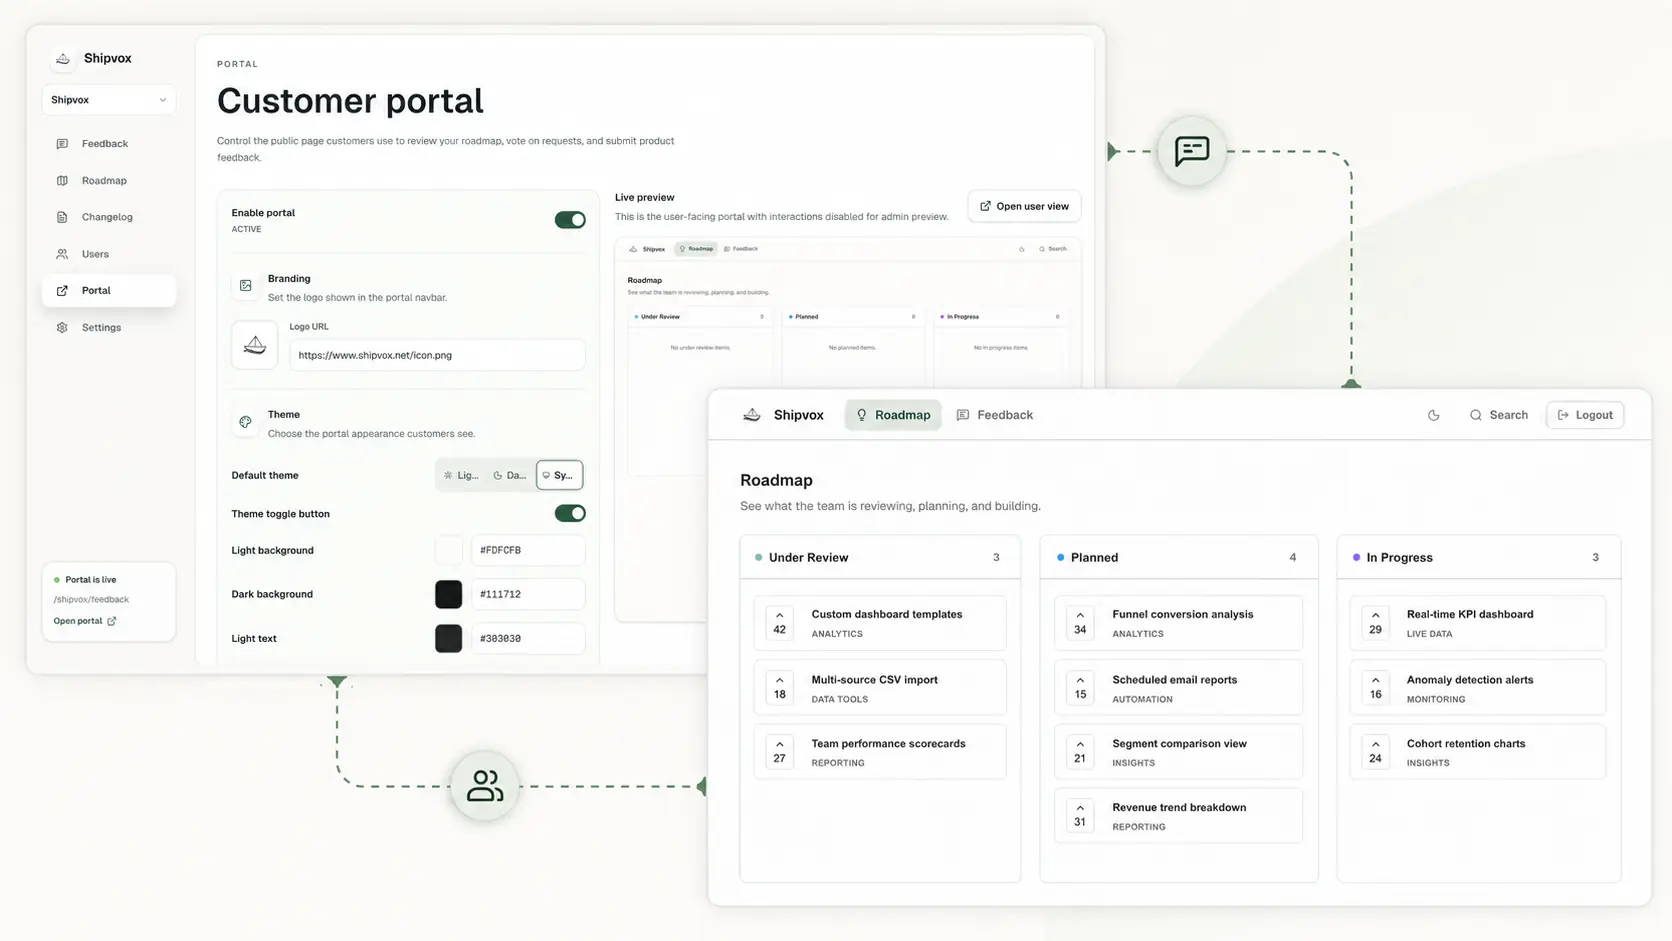Toggle the Enable portal switch
Image resolution: width=1672 pixels, height=941 pixels.
(x=570, y=220)
